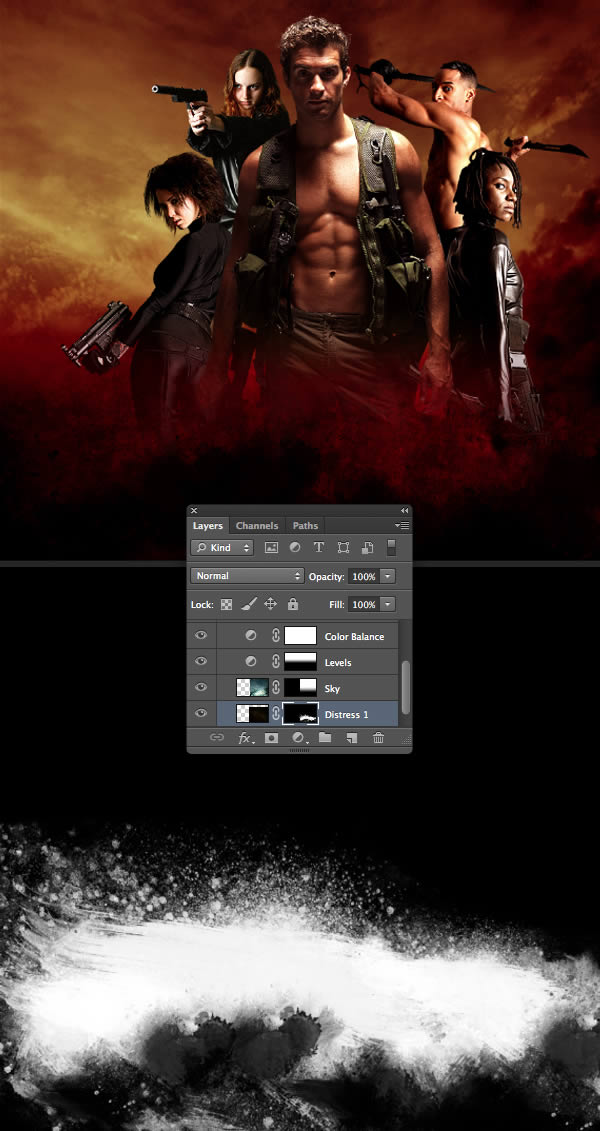Toggle the layer filtering switch
Image resolution: width=600 pixels, height=1131 pixels.
[x=392, y=547]
